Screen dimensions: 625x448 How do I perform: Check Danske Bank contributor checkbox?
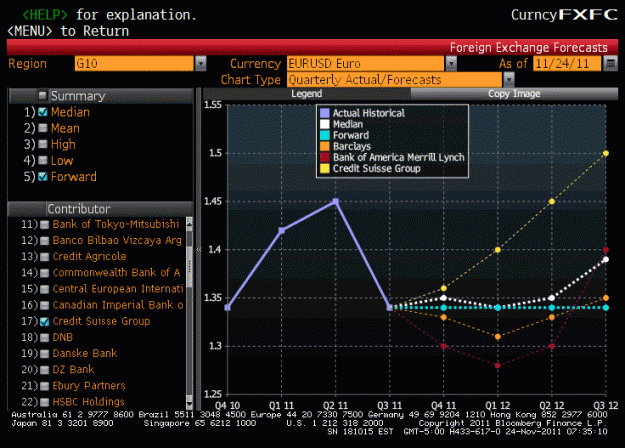(45, 354)
